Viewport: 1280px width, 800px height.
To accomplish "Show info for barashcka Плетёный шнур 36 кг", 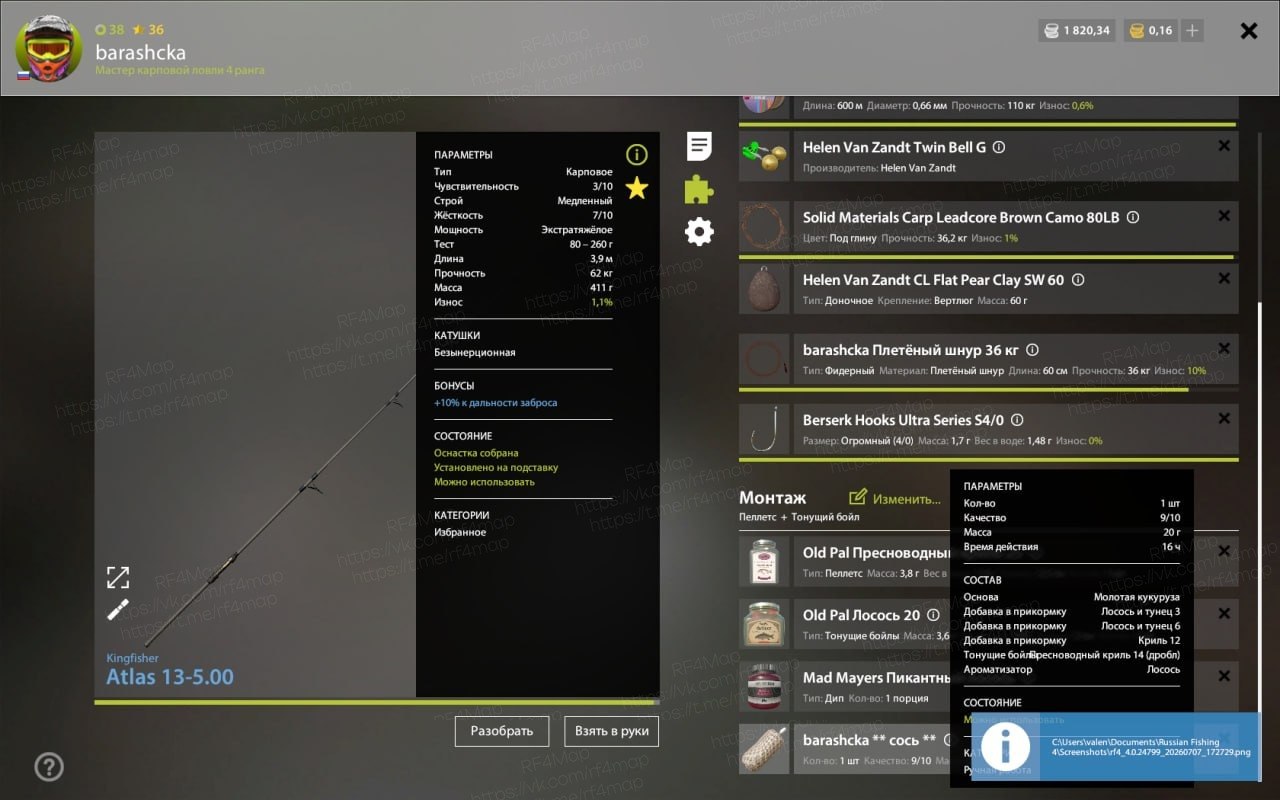I will pos(1033,350).
